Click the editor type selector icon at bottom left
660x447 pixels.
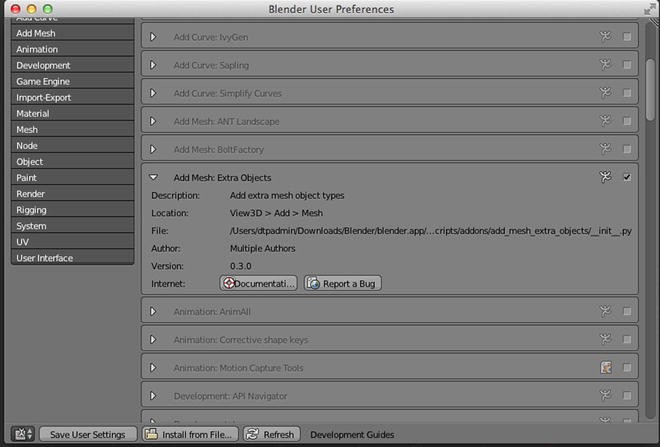[x=23, y=434]
